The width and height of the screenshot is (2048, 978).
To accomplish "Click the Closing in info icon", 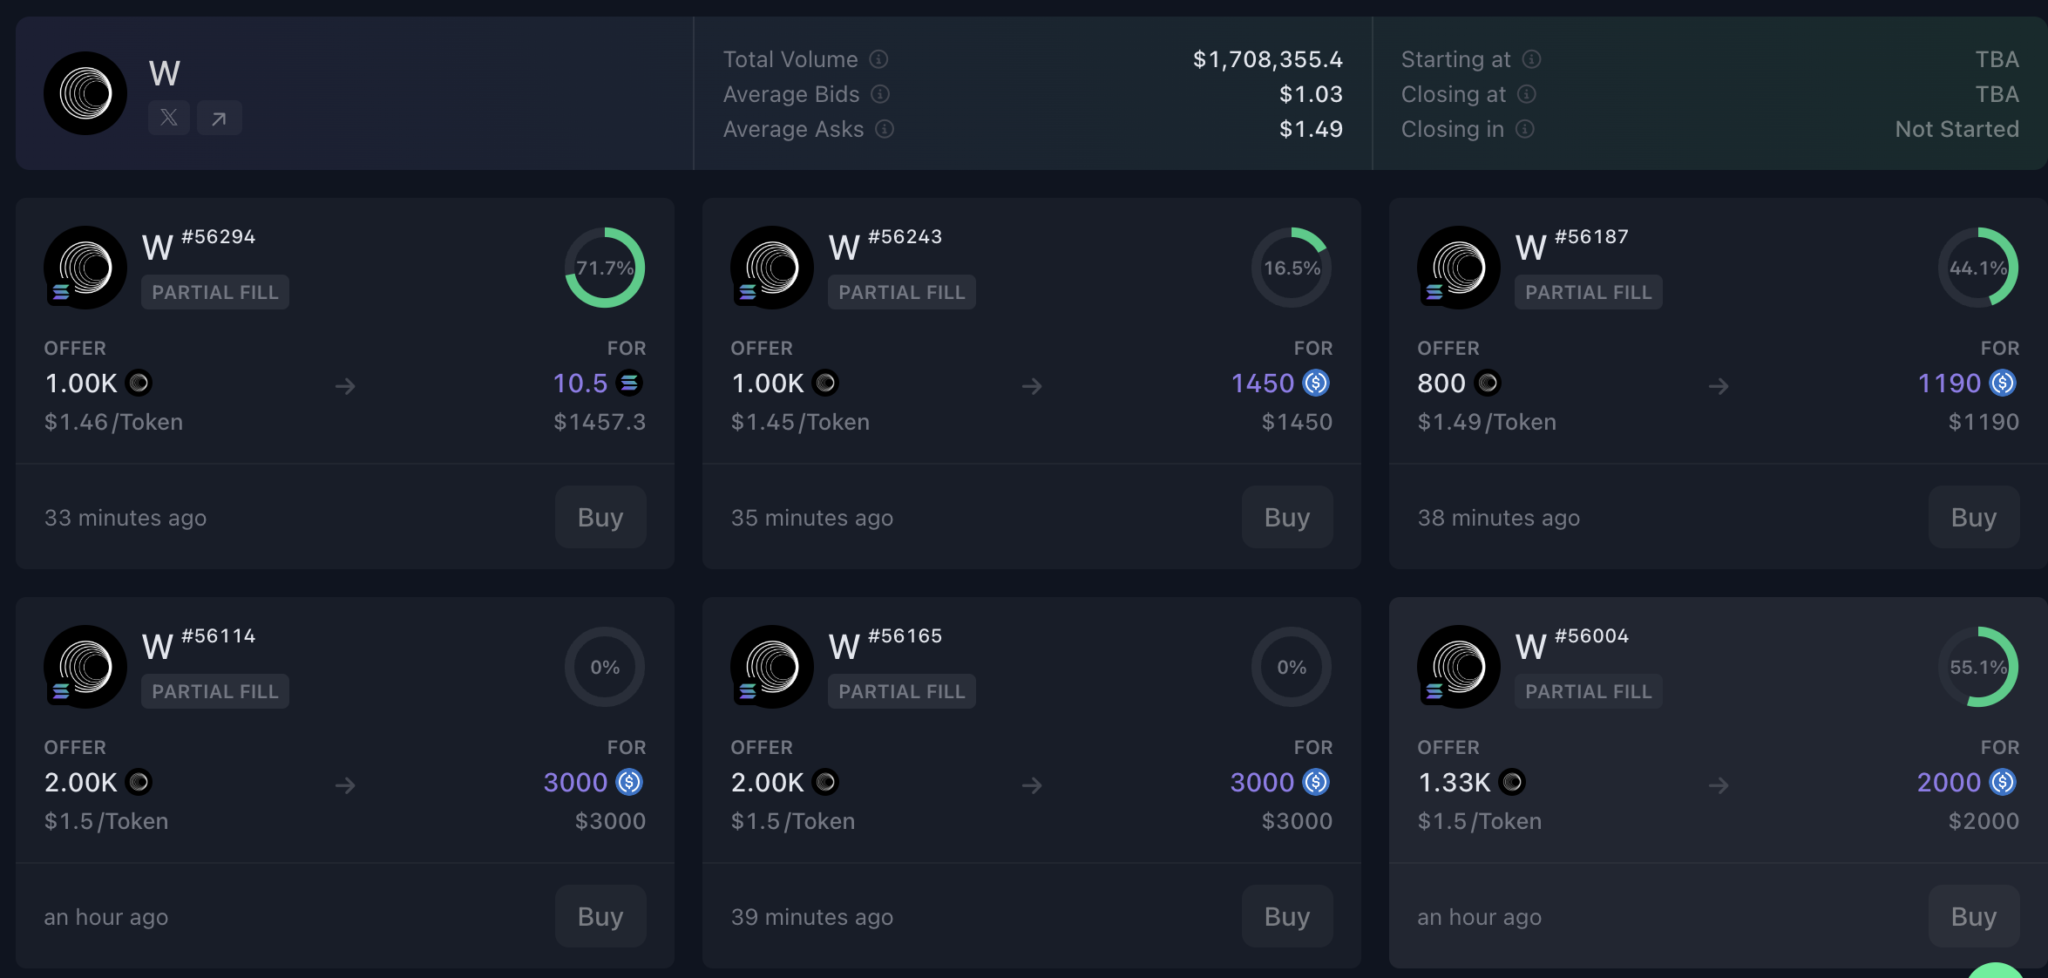I will point(1524,129).
